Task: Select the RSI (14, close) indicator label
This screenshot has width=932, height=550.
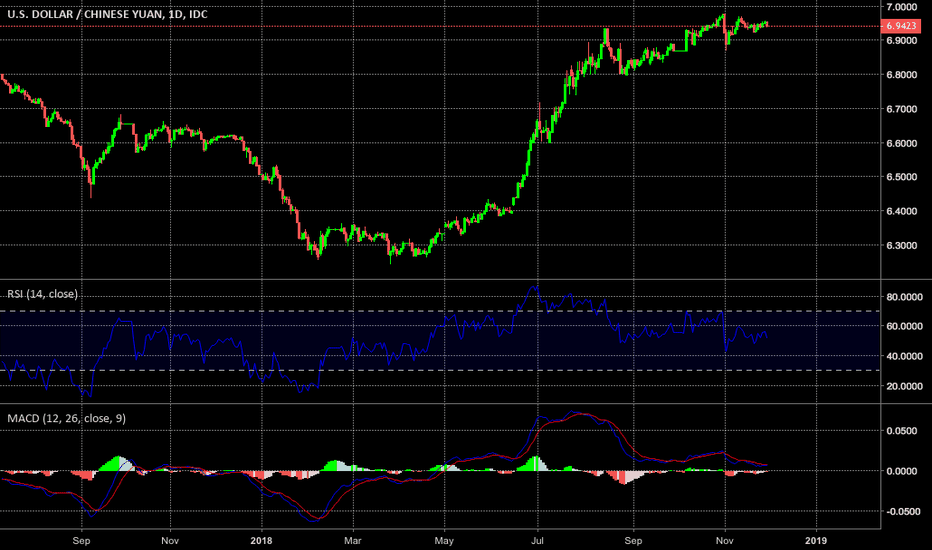Action: [x=42, y=294]
